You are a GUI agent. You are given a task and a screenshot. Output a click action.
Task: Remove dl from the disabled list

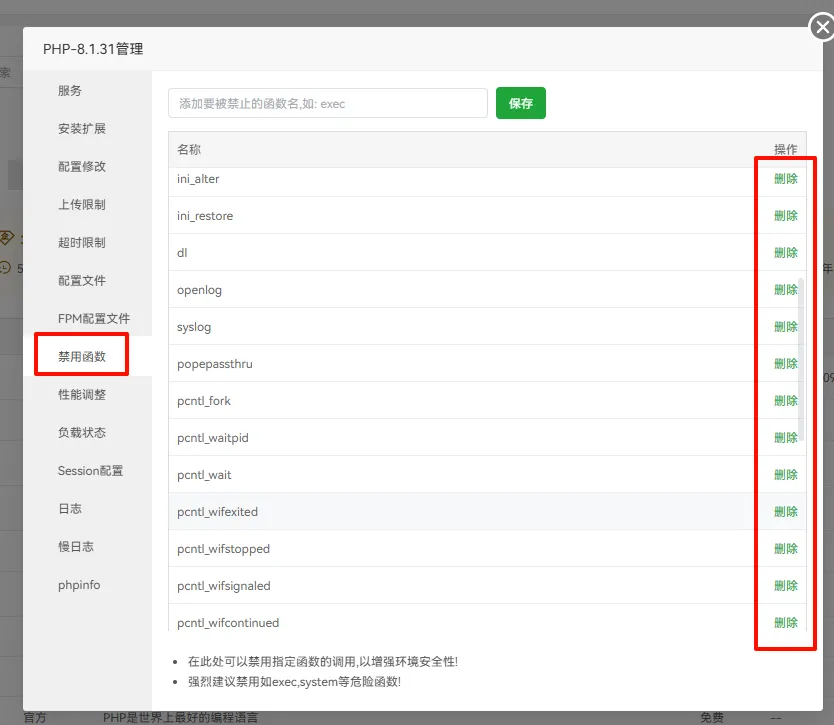[786, 253]
